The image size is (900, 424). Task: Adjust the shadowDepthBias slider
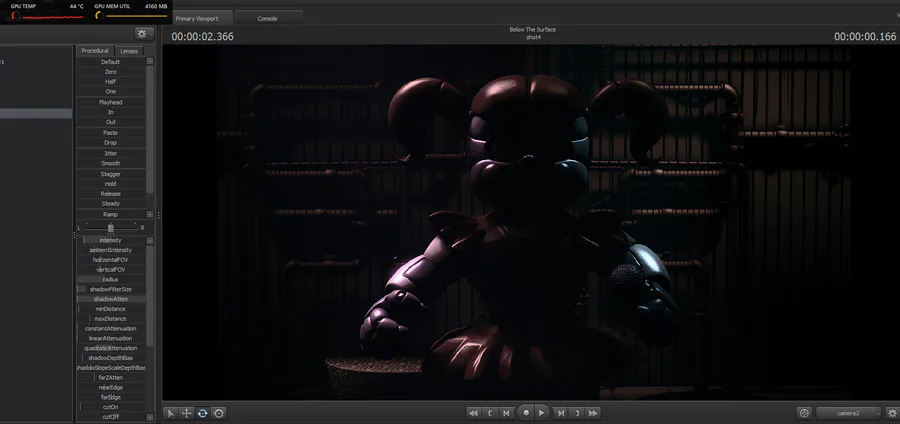click(x=111, y=358)
